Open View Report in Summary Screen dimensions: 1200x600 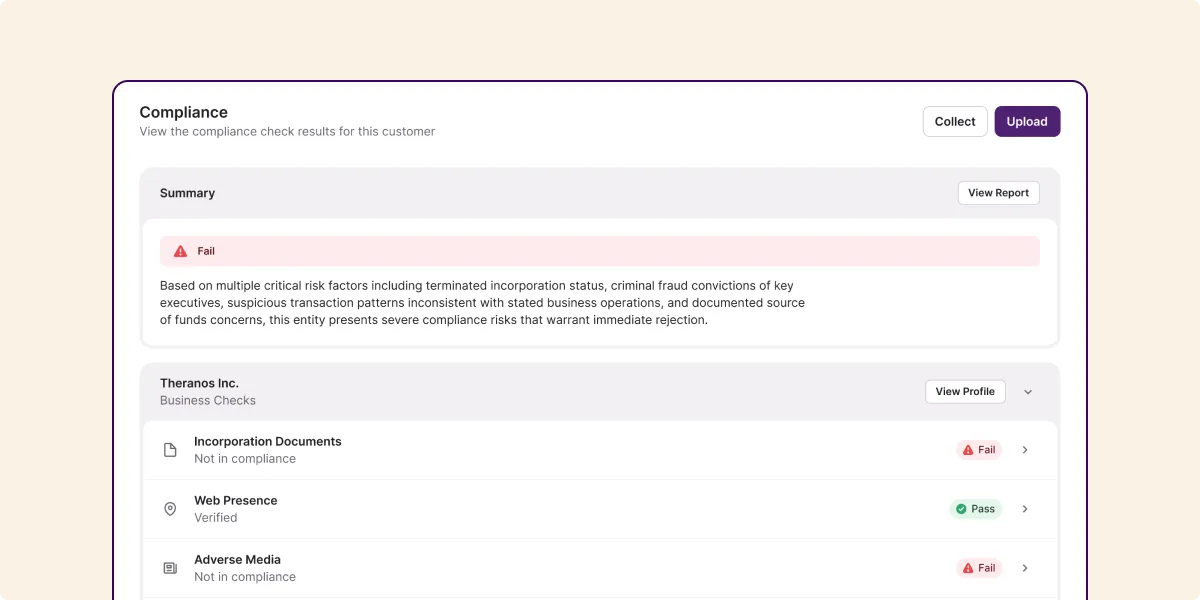click(998, 193)
